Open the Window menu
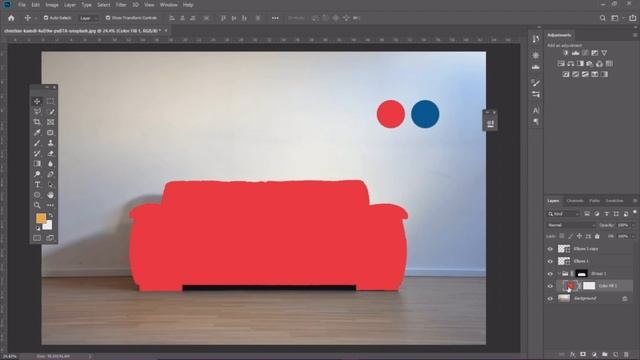The width and height of the screenshot is (640, 360). [x=169, y=5]
